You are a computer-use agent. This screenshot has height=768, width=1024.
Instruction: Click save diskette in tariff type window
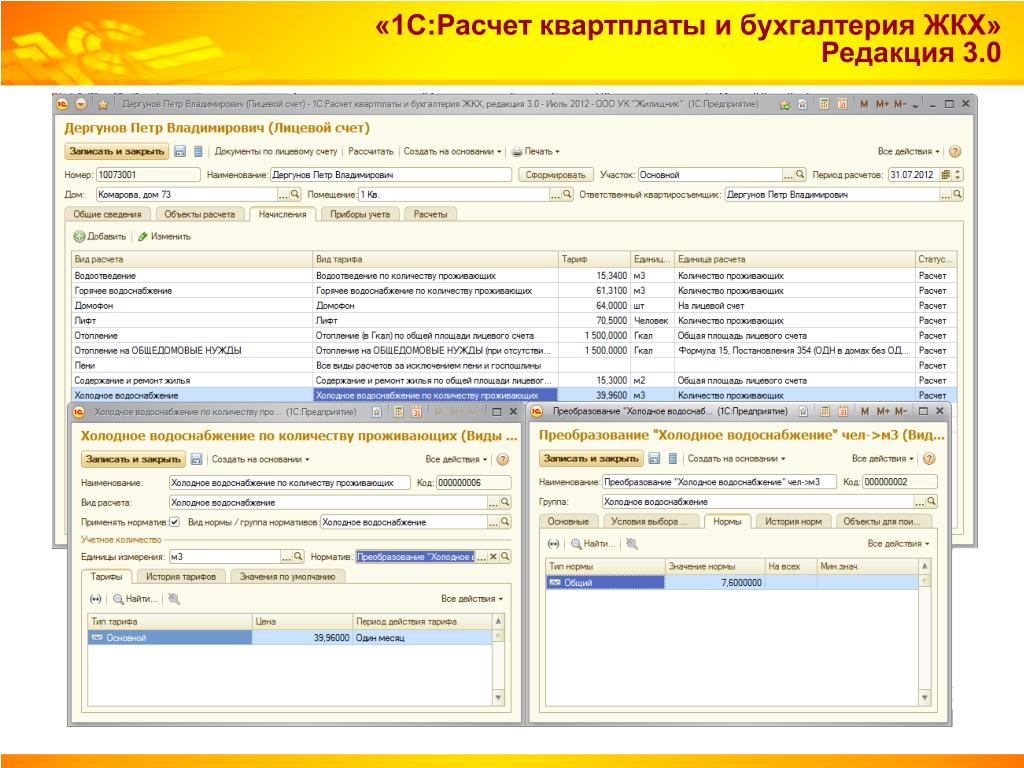point(196,459)
